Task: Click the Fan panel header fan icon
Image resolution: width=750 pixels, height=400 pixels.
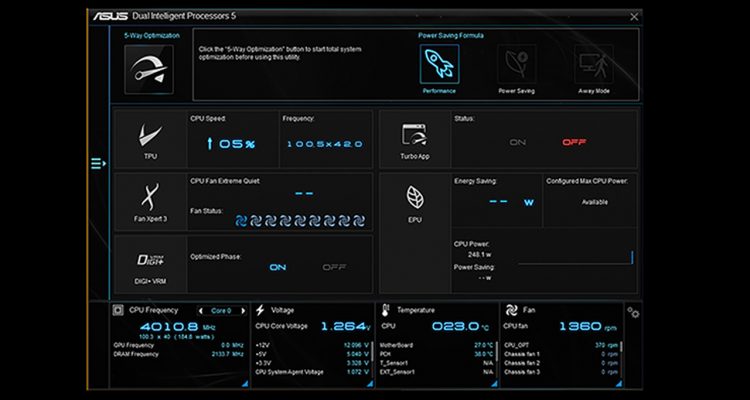Action: (511, 311)
